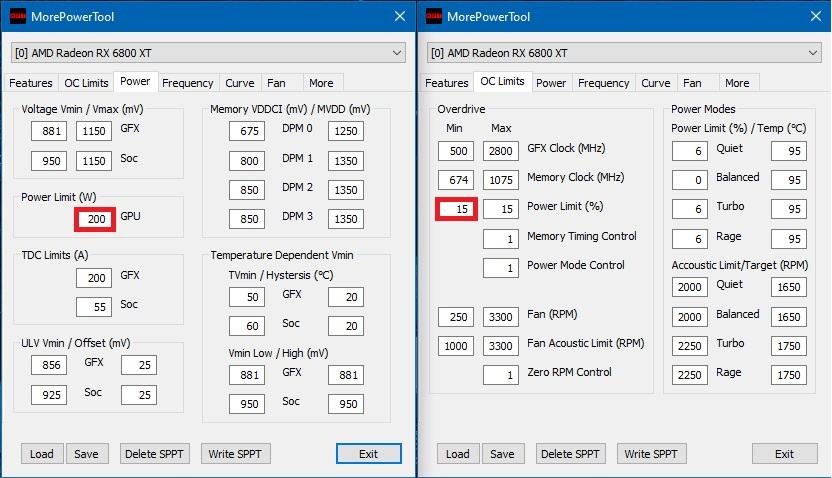Click Load button in left window
This screenshot has height=478, width=832.
pos(42,454)
